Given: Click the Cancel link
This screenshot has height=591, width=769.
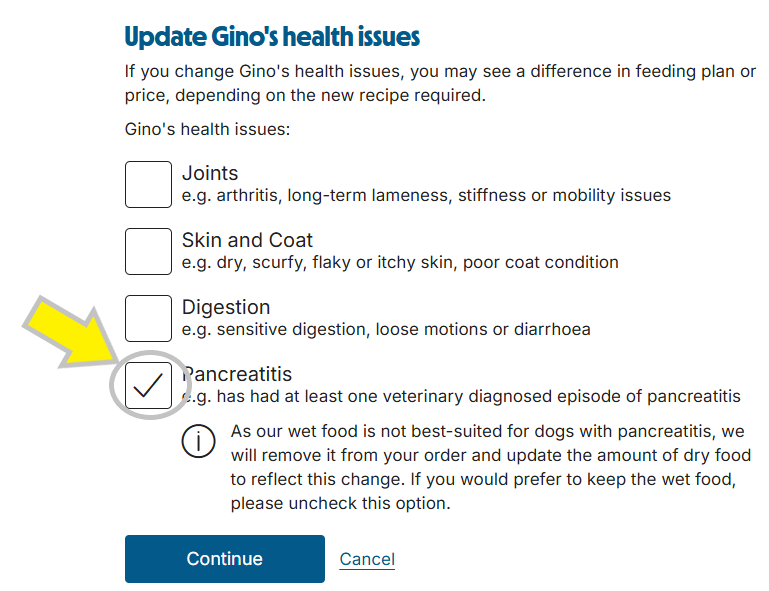Looking at the screenshot, I should [367, 559].
